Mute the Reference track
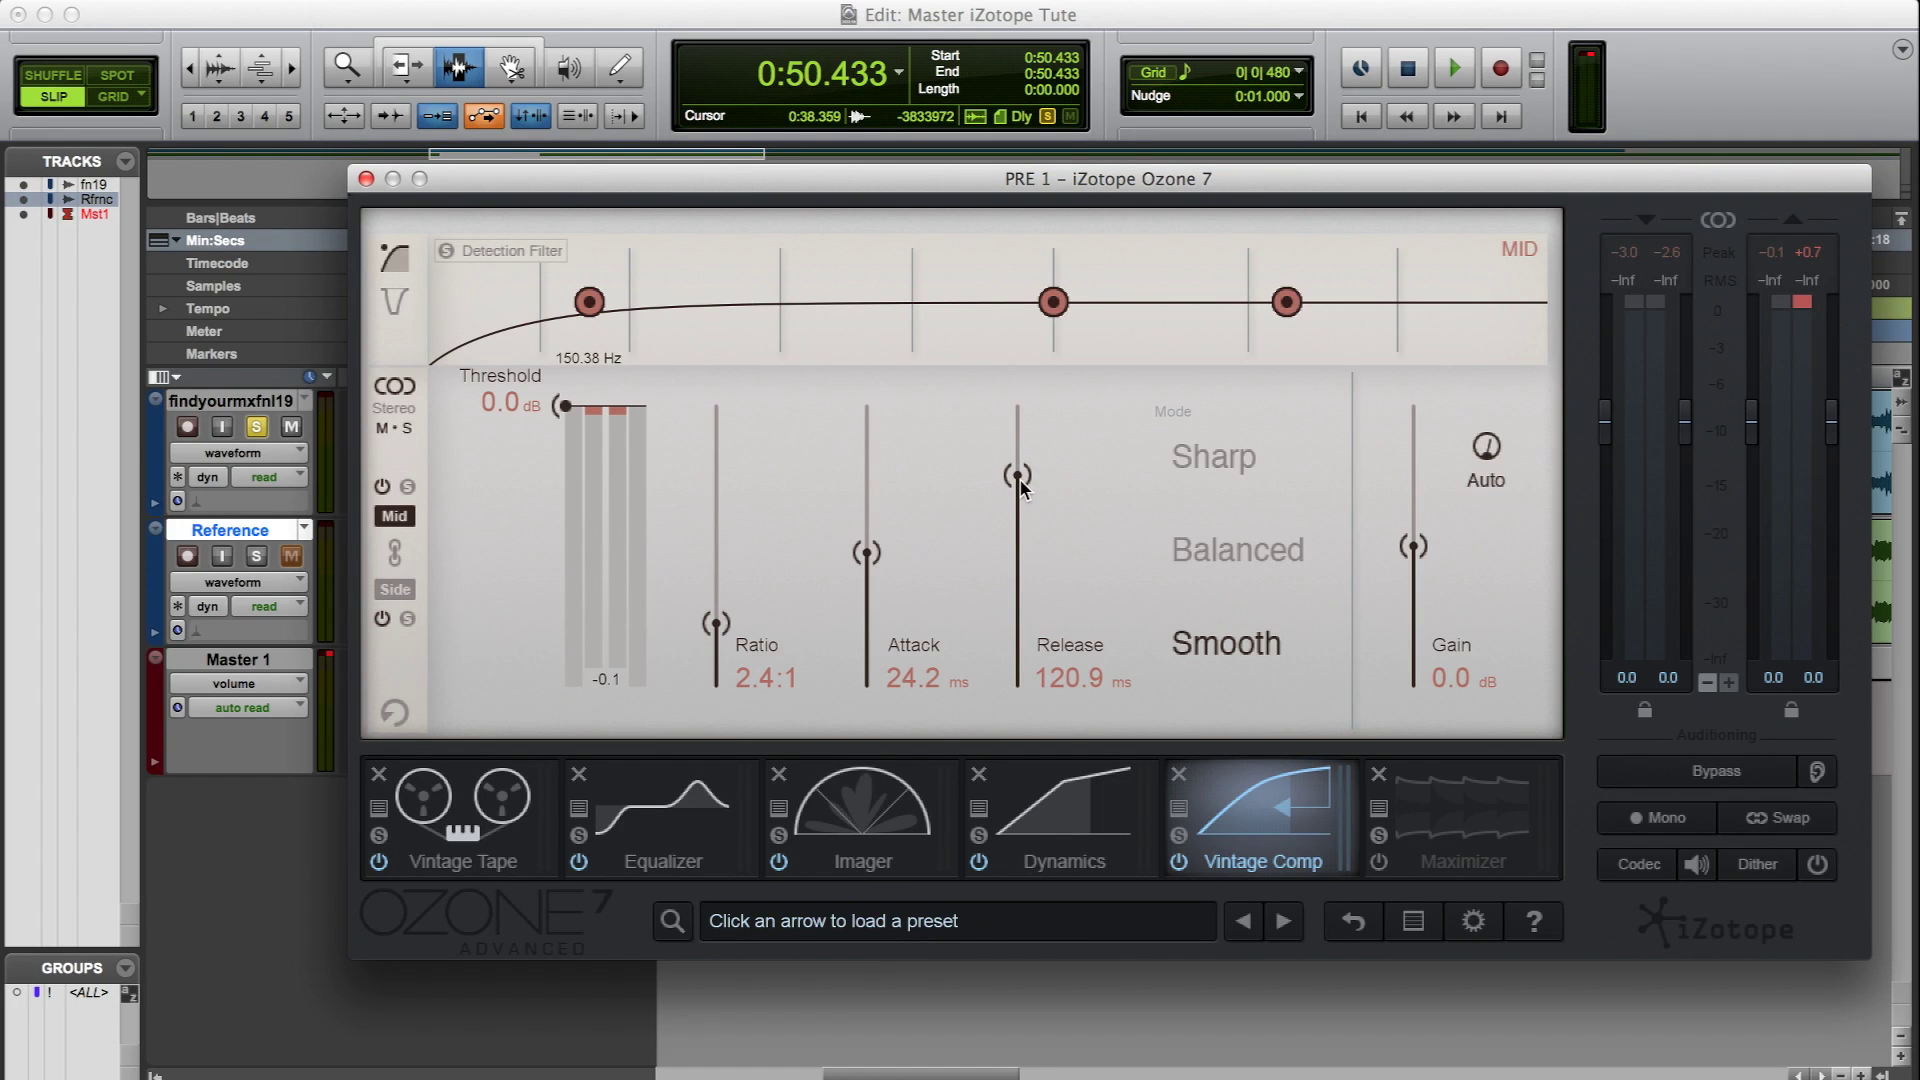Screen dimensions: 1920x1080 tap(291, 556)
